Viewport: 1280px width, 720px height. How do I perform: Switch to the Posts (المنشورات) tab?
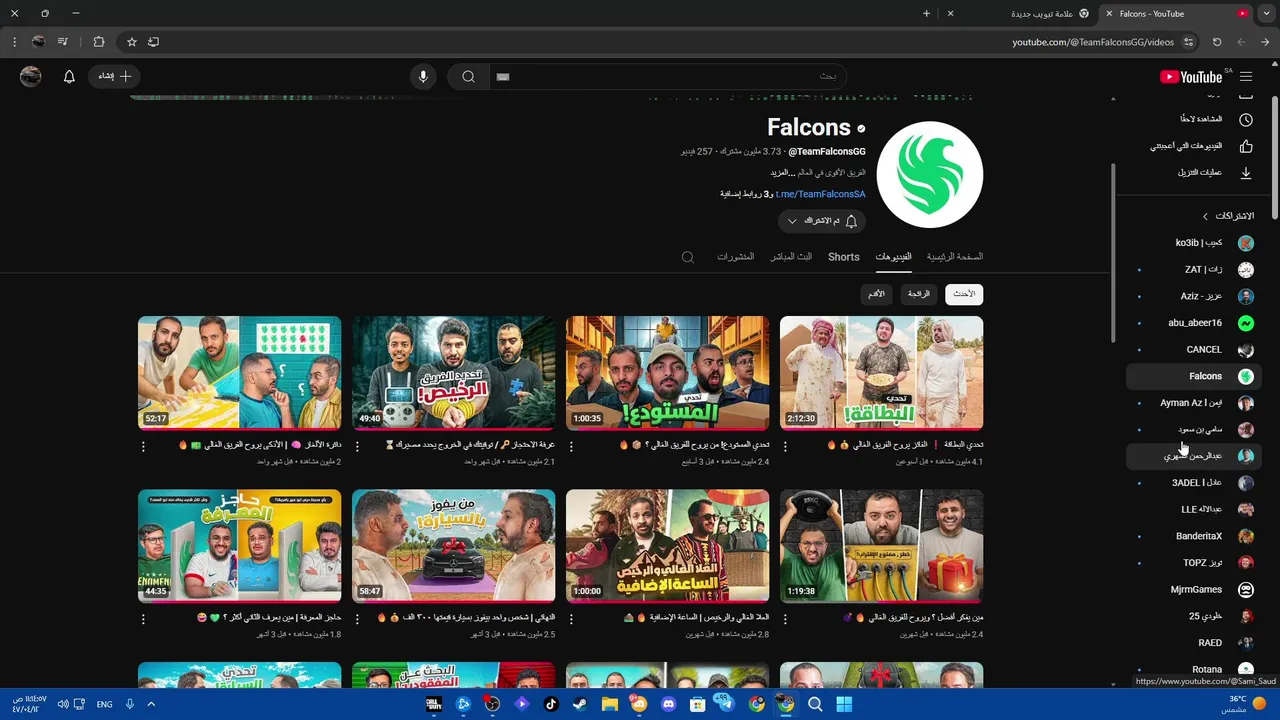click(735, 257)
